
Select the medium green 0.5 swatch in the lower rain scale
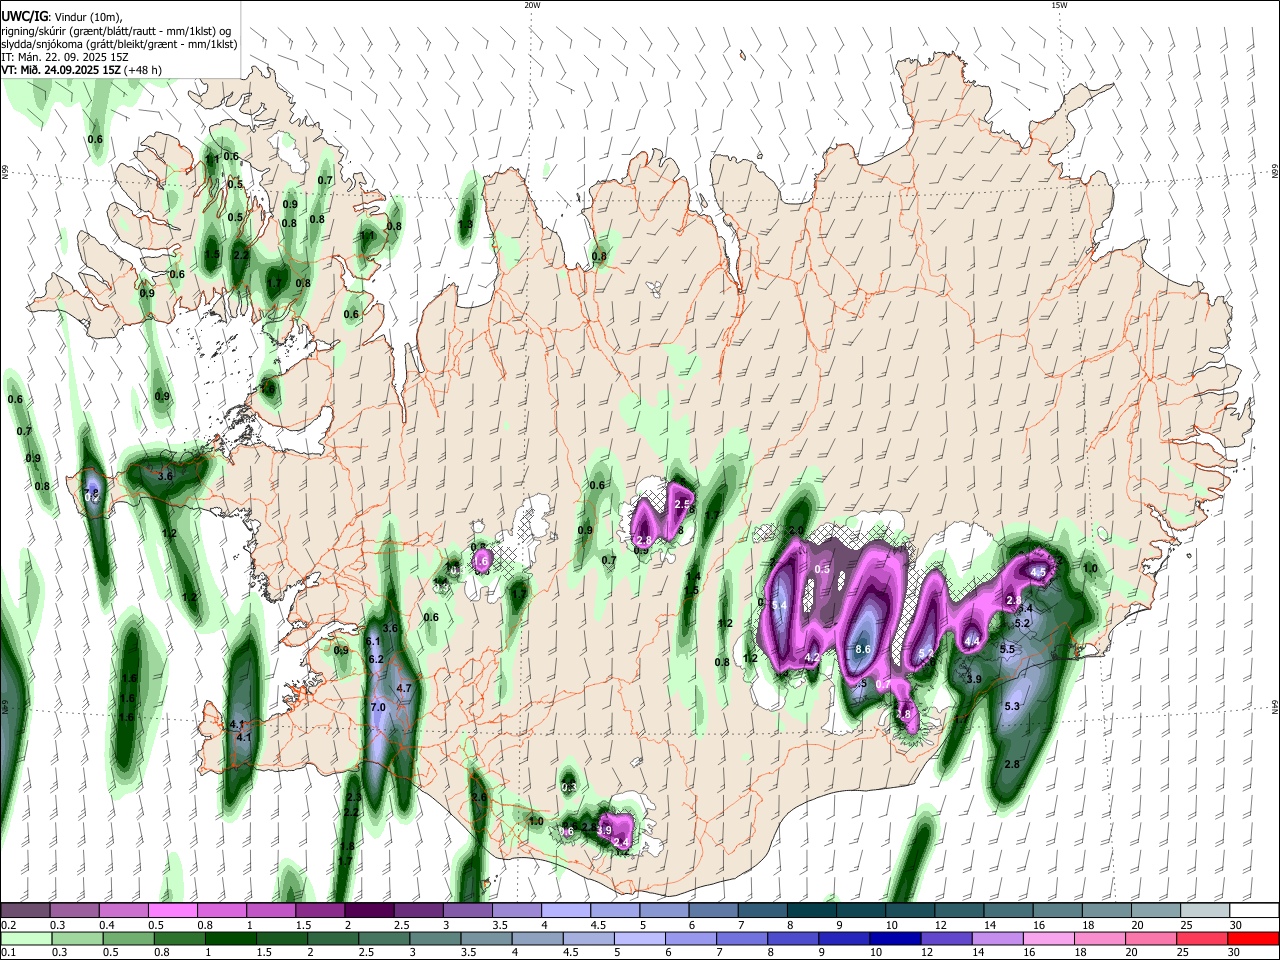127,939
